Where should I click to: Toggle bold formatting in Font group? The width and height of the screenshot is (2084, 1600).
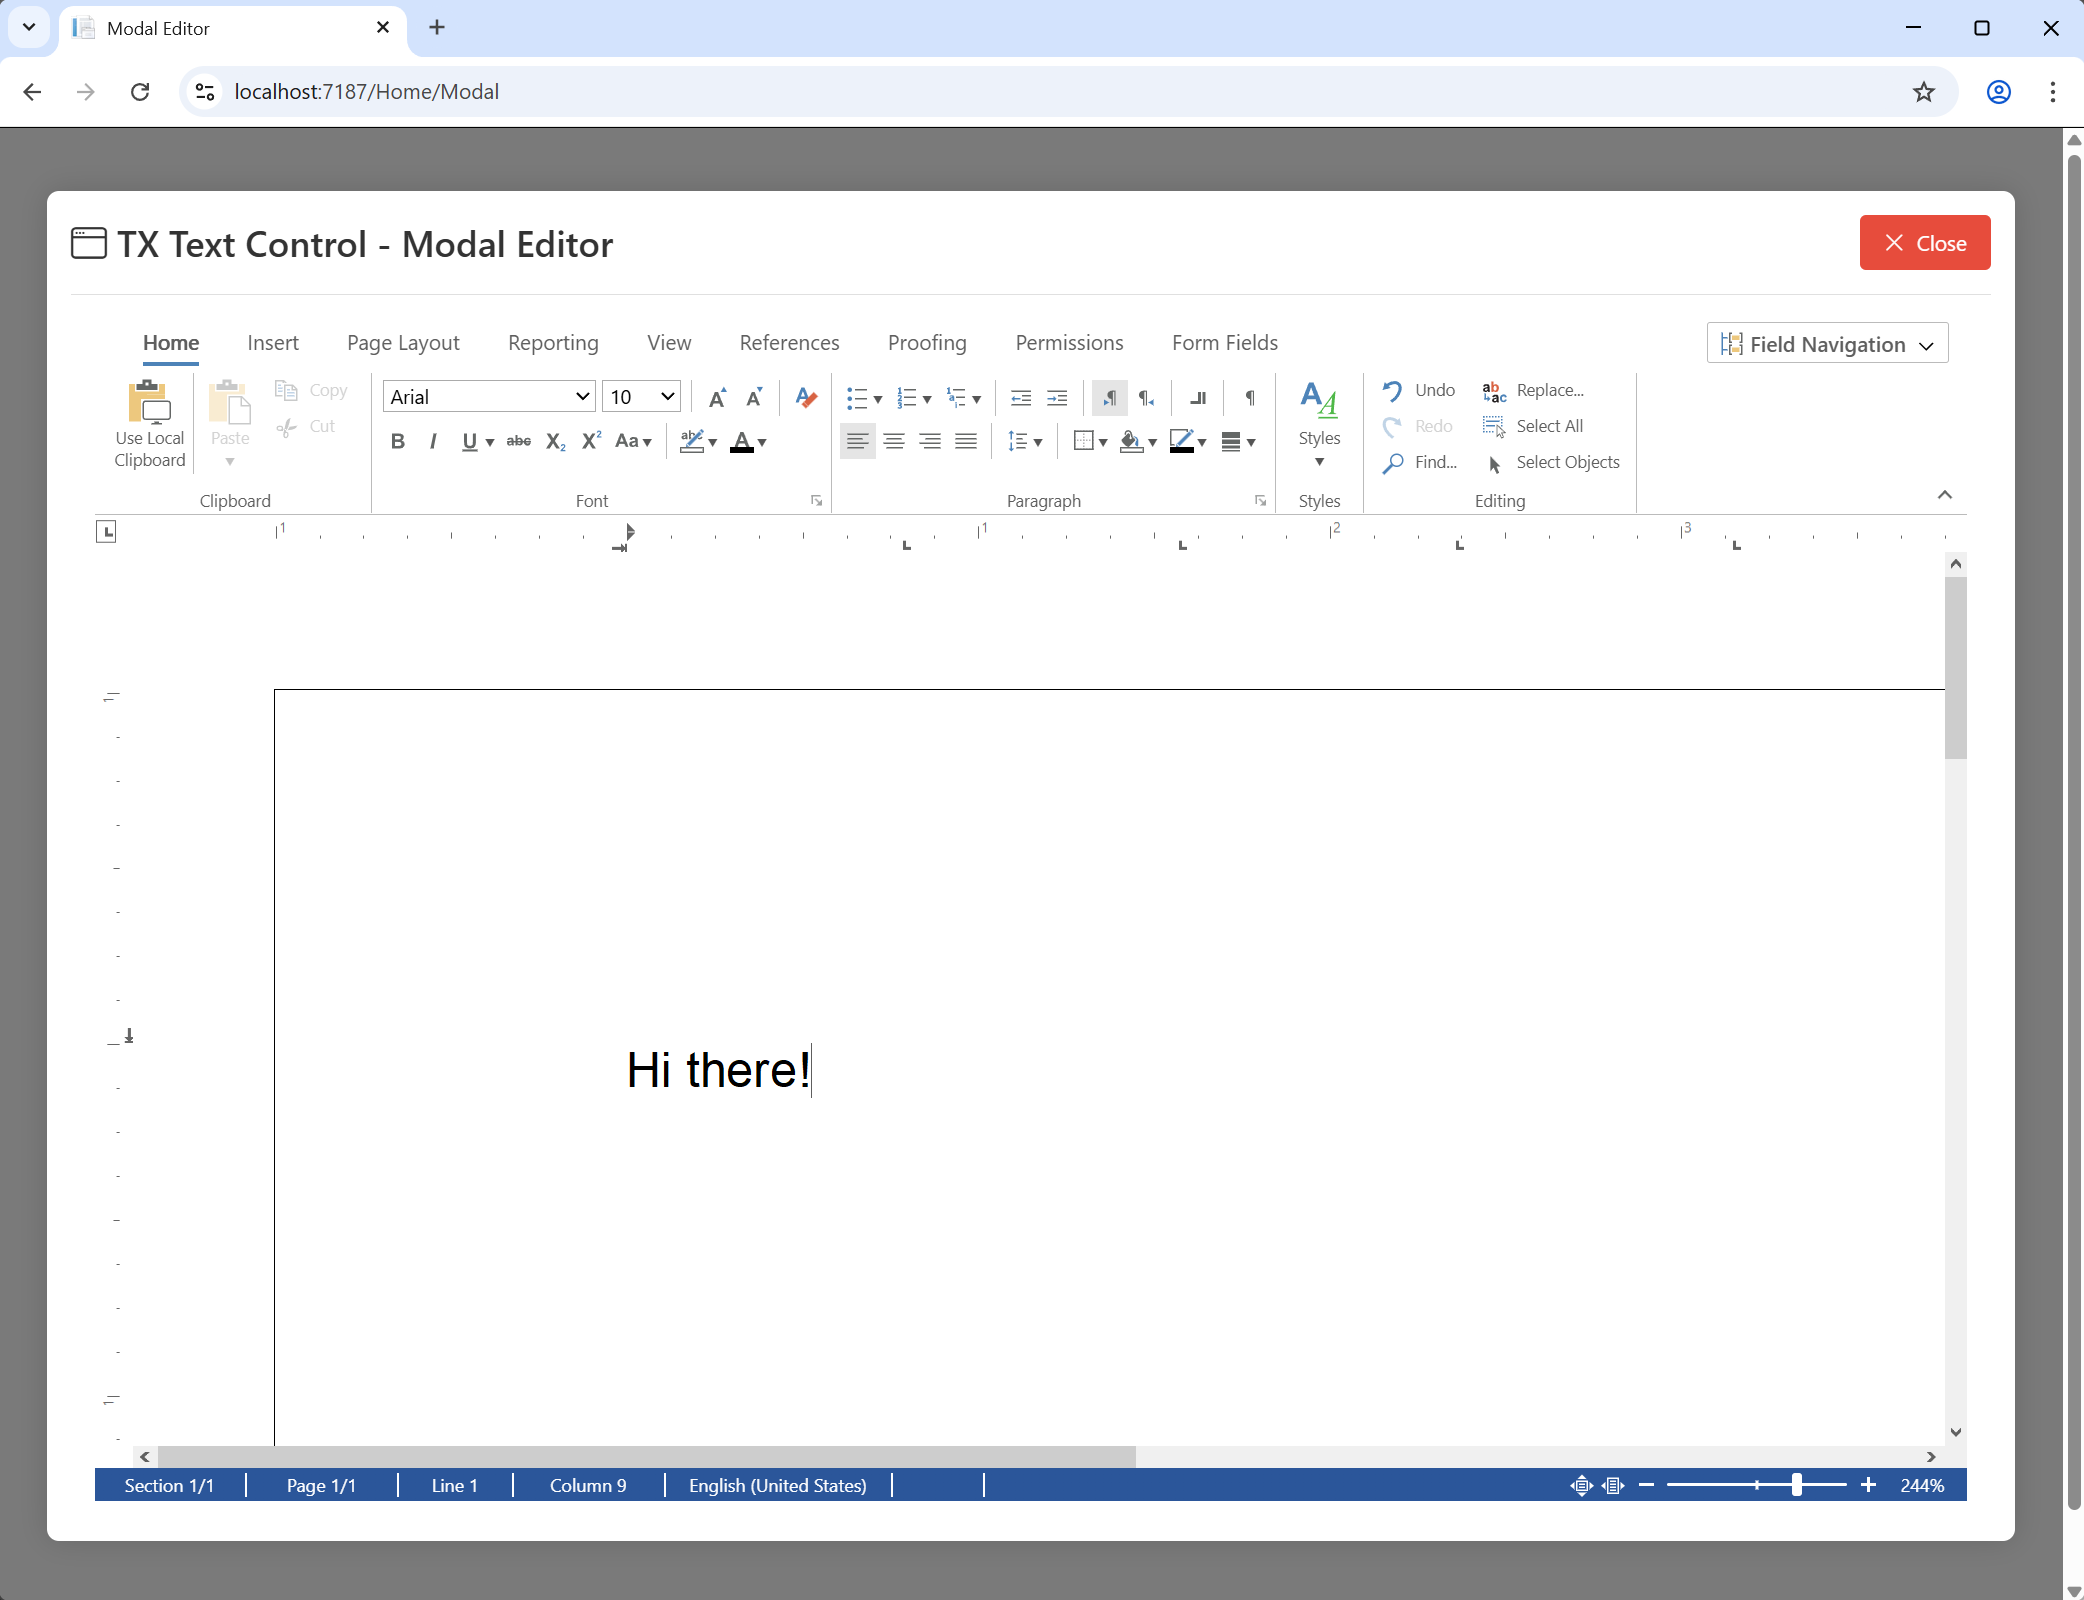point(397,441)
